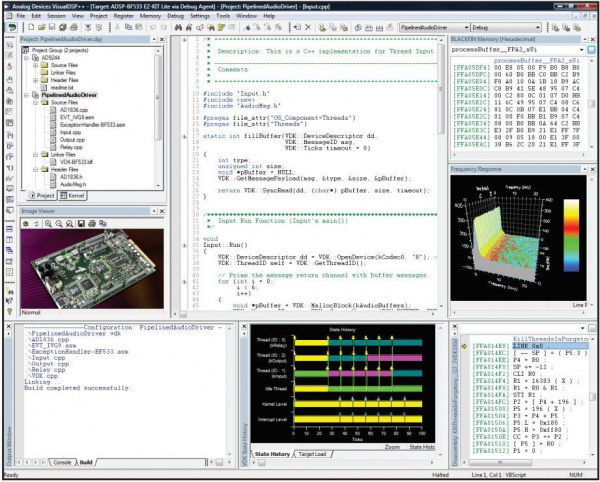Click the Find binoculars toolbar icon
Screen dimensions: 600x482
coord(178,28)
